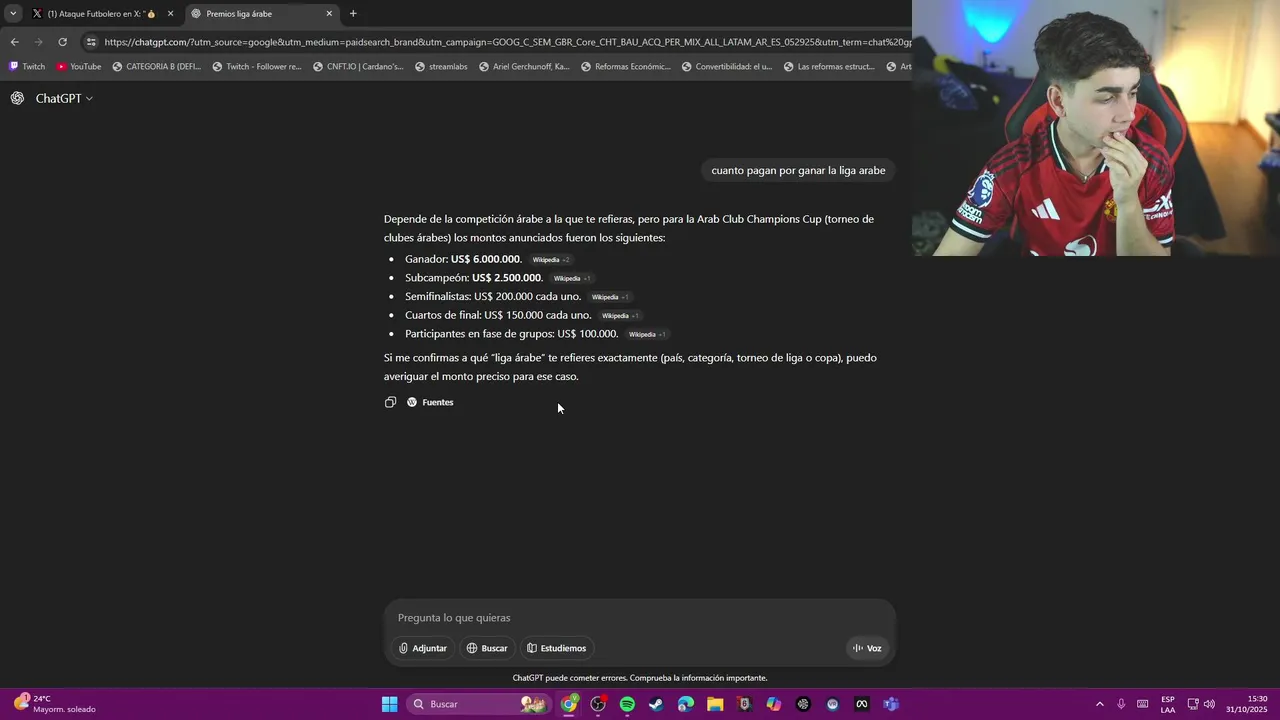Open the Reformas Económic... bookmark
This screenshot has height=720, width=1280.
tap(625, 67)
